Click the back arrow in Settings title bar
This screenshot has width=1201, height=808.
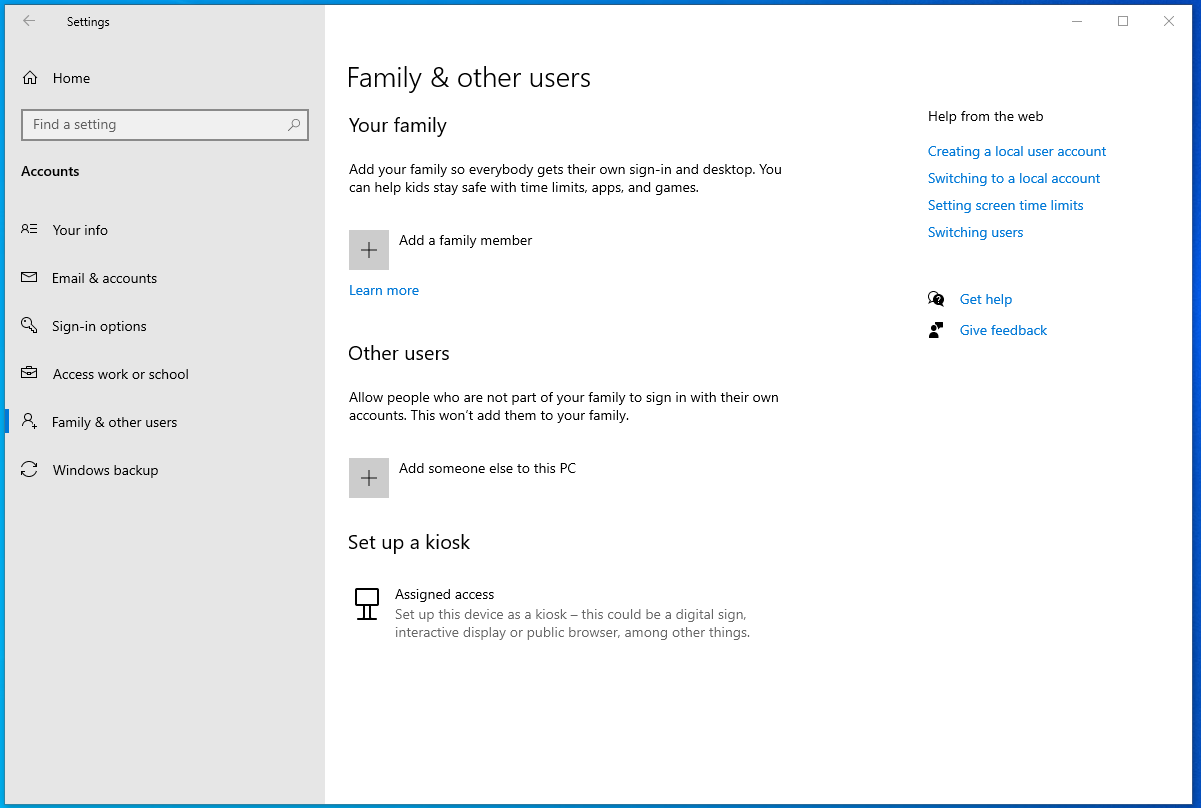click(x=29, y=21)
